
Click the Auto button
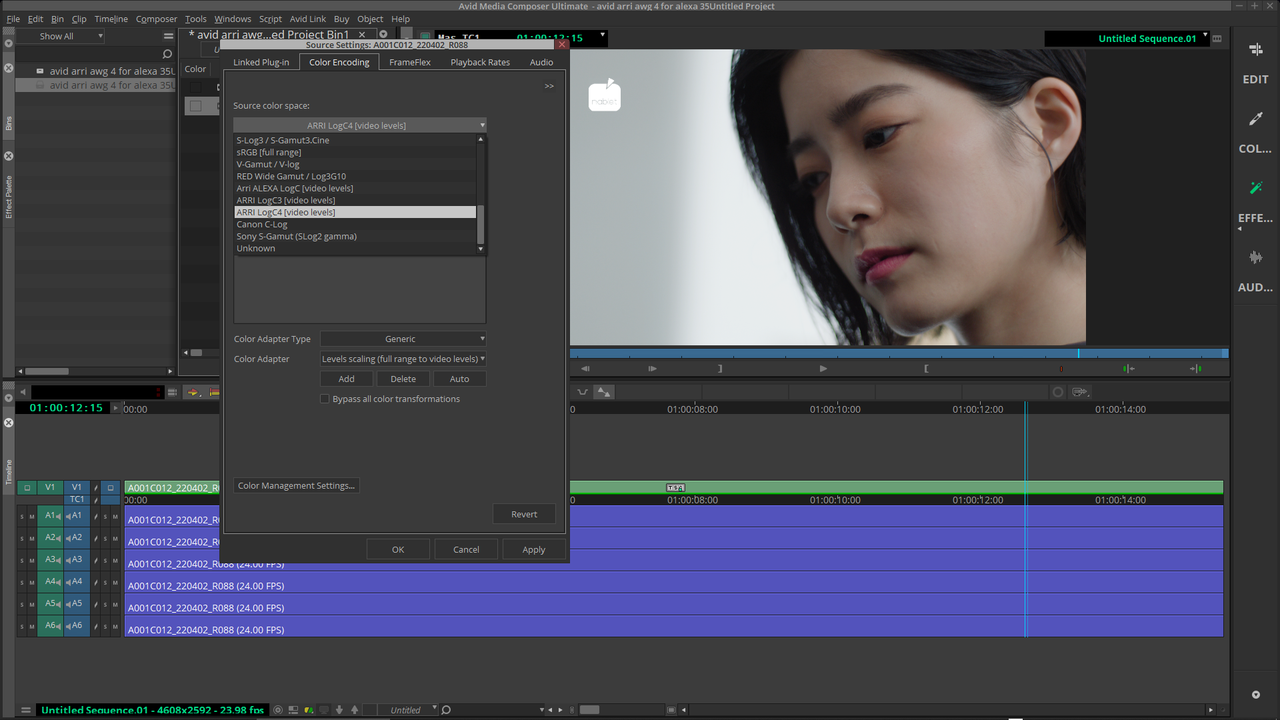459,379
